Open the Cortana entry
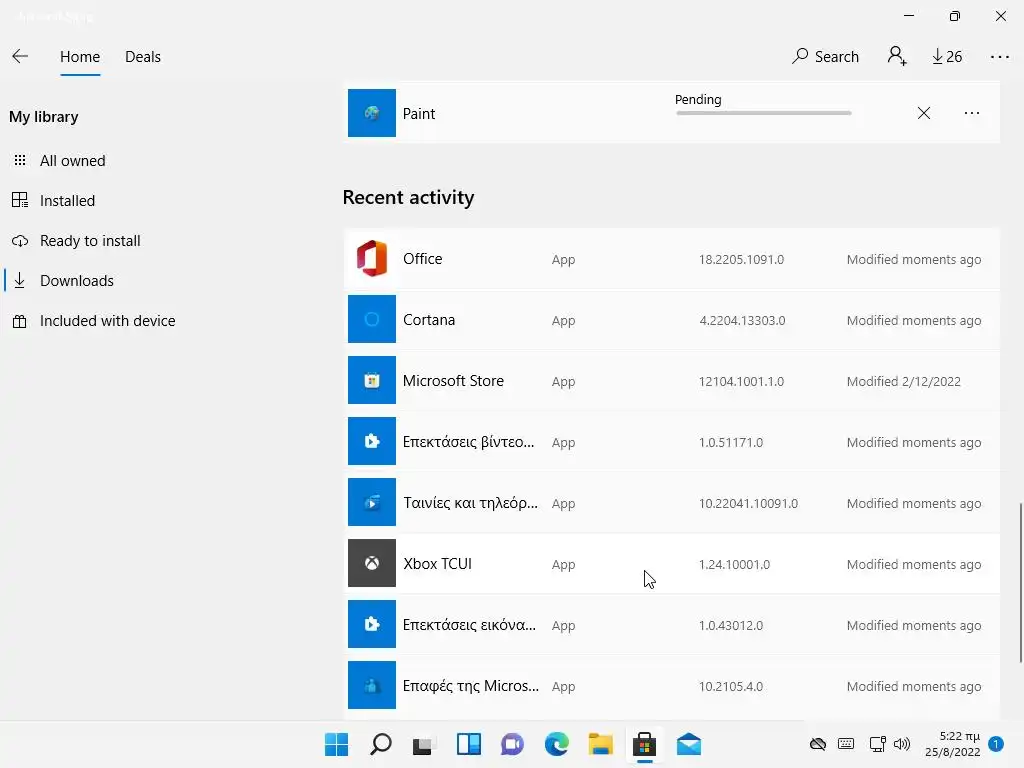Screen dimensions: 1024x768 click(x=671, y=320)
